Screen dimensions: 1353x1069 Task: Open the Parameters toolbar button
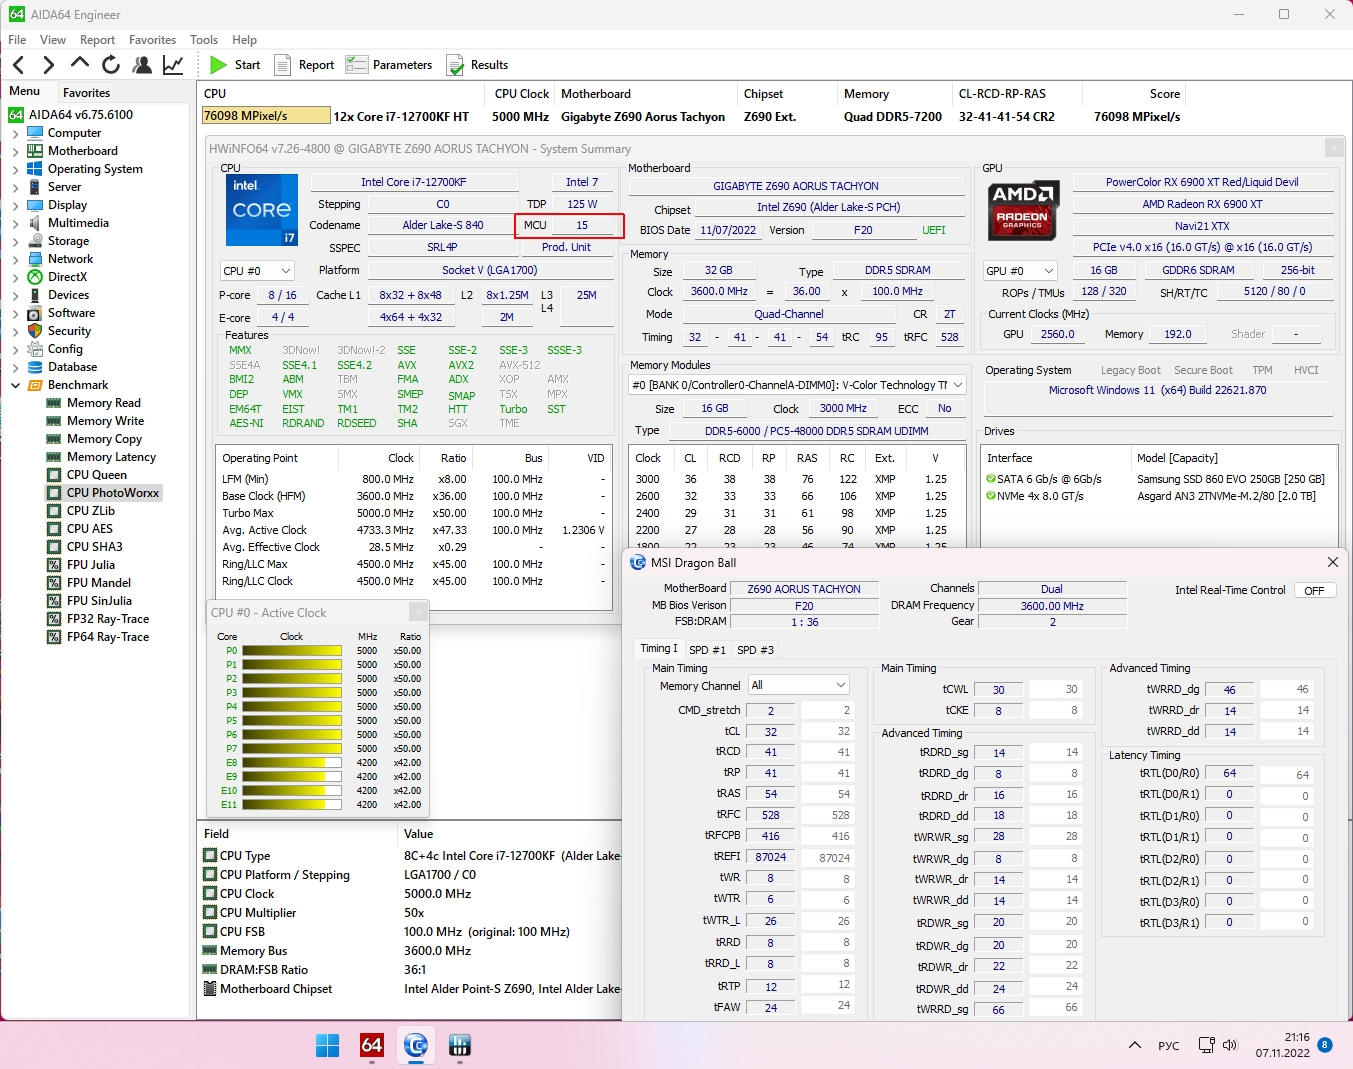pyautogui.click(x=389, y=65)
